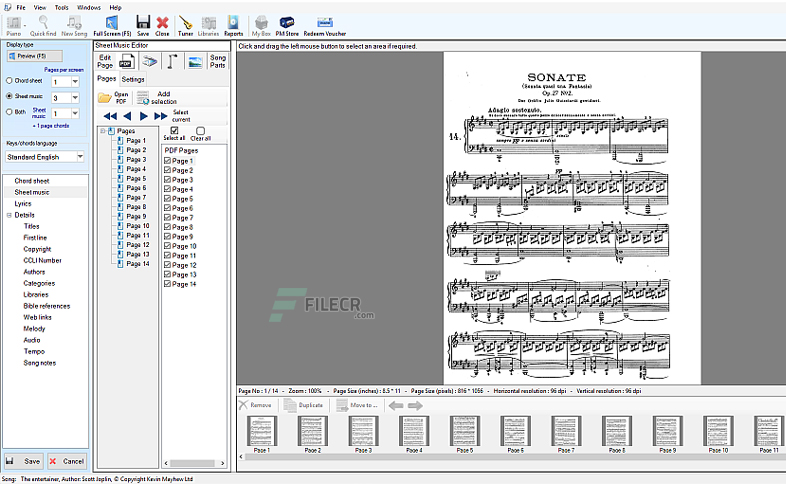Switch to the Pages tab
The height and width of the screenshot is (484, 786).
point(106,79)
